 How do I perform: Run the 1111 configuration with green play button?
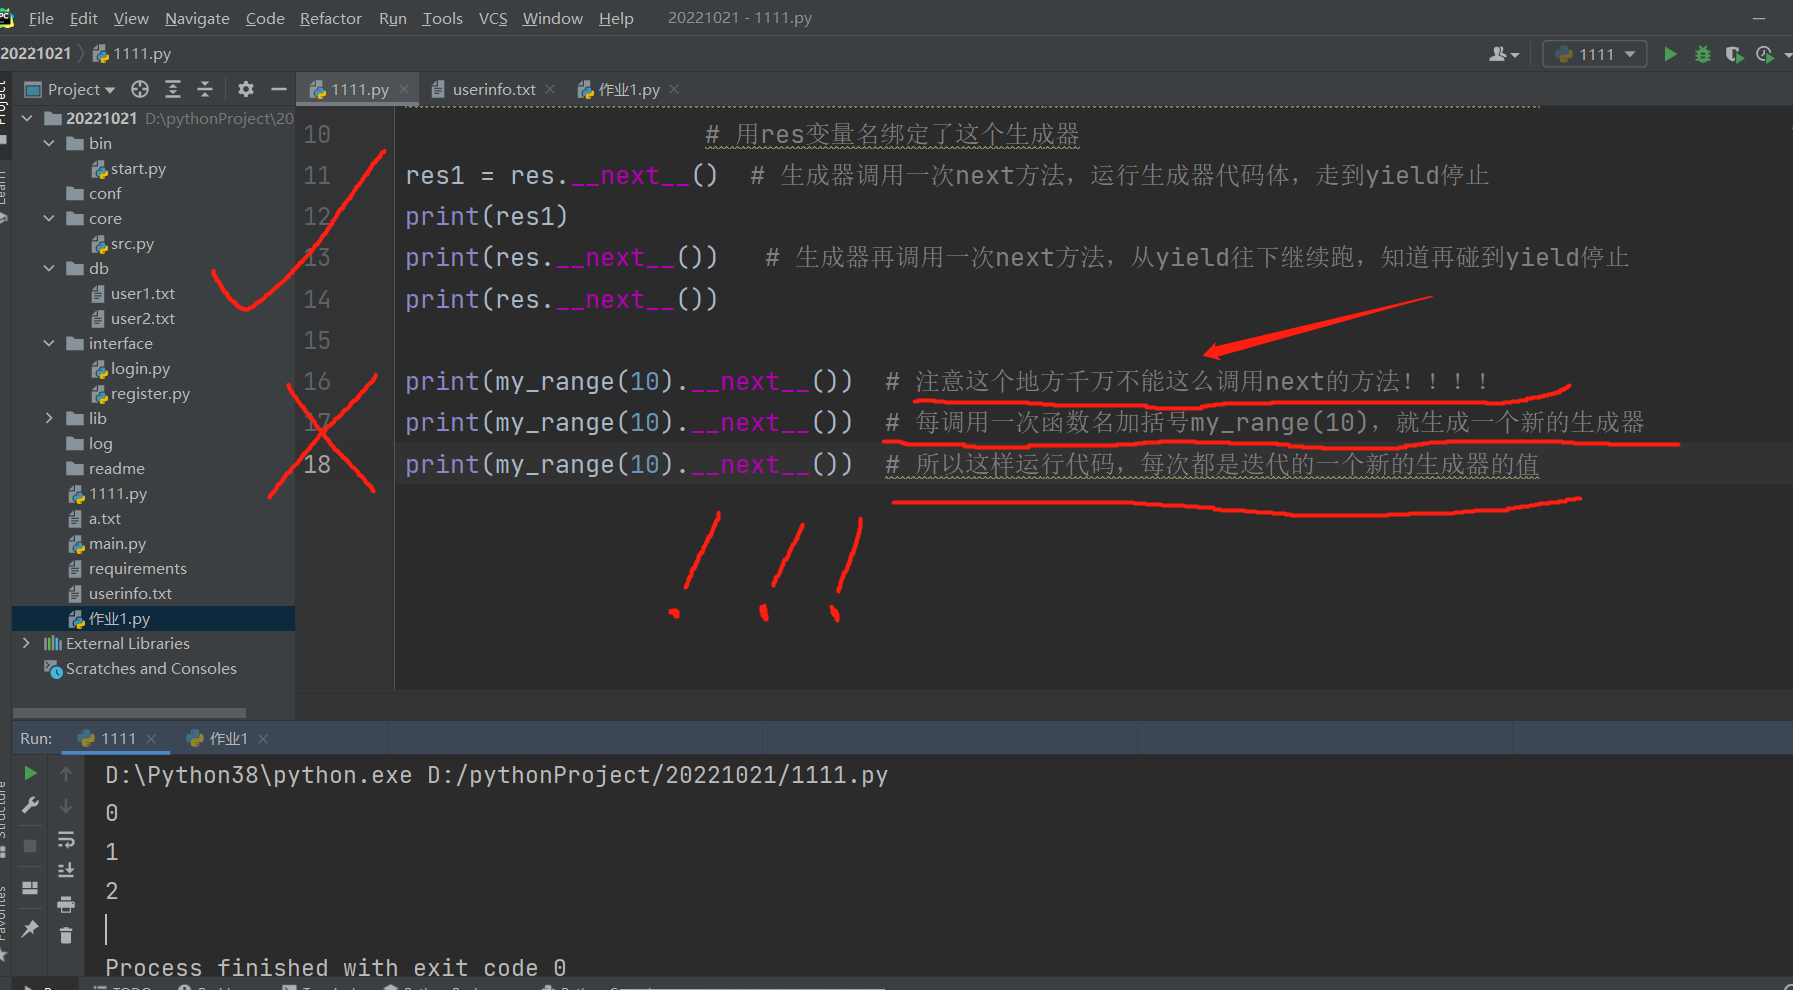[x=1670, y=54]
